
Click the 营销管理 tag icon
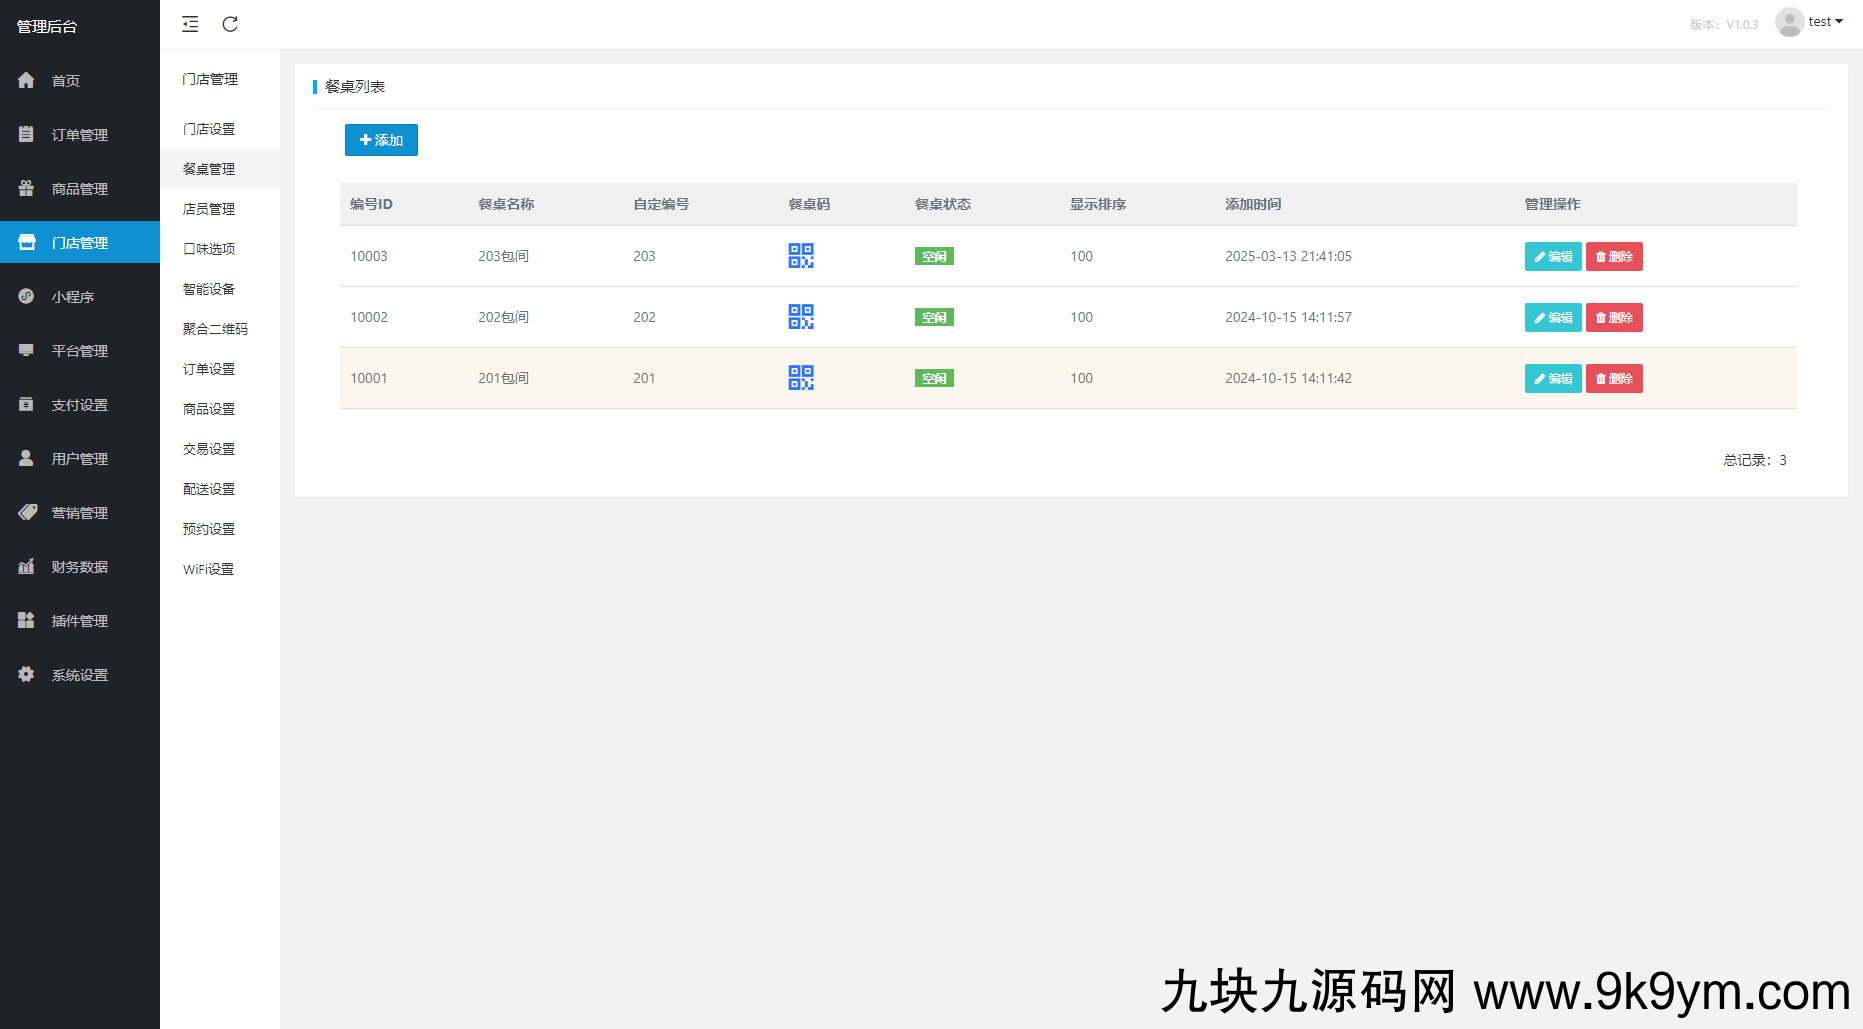pos(27,512)
